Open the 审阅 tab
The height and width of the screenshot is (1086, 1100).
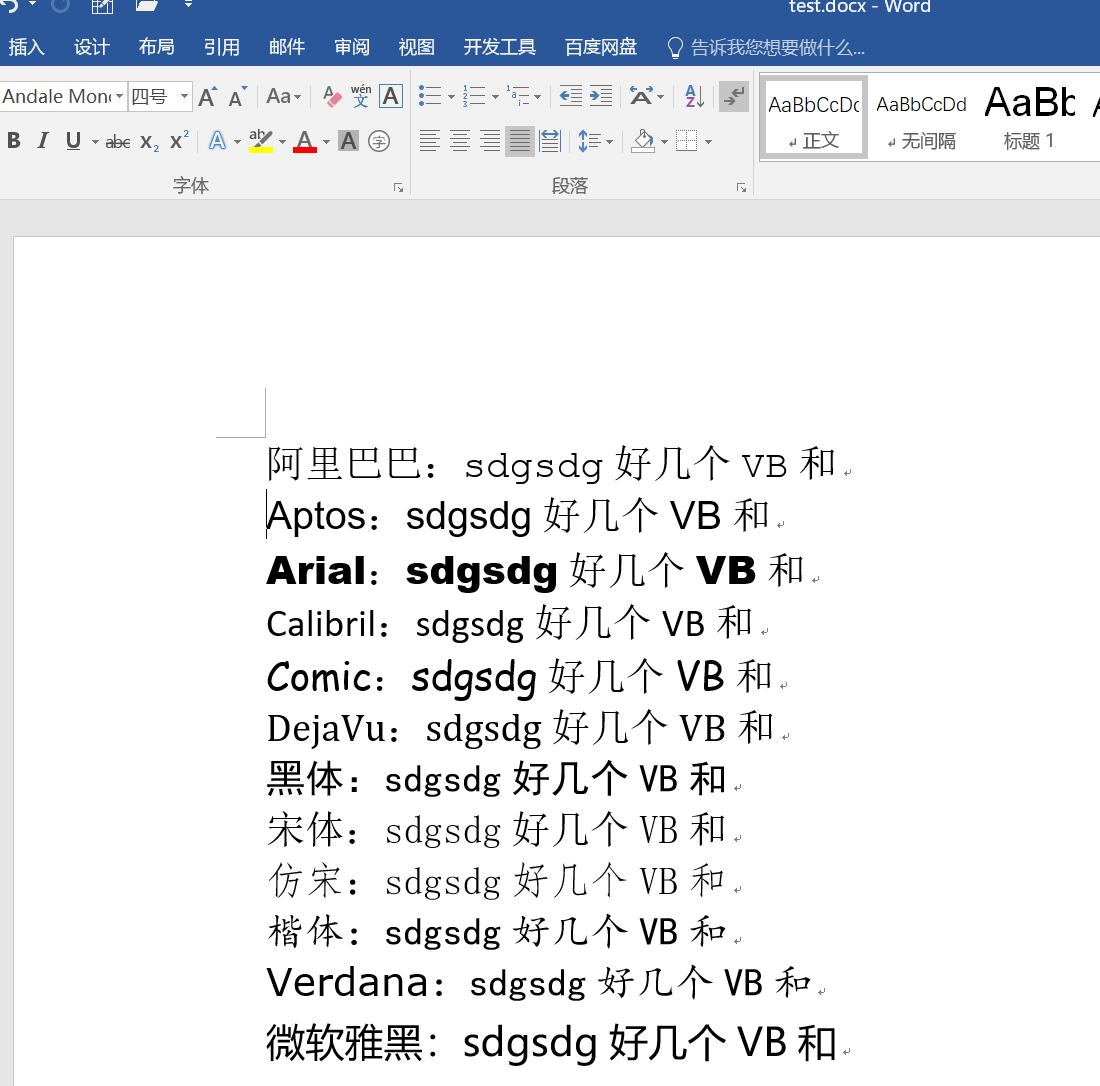(x=351, y=47)
